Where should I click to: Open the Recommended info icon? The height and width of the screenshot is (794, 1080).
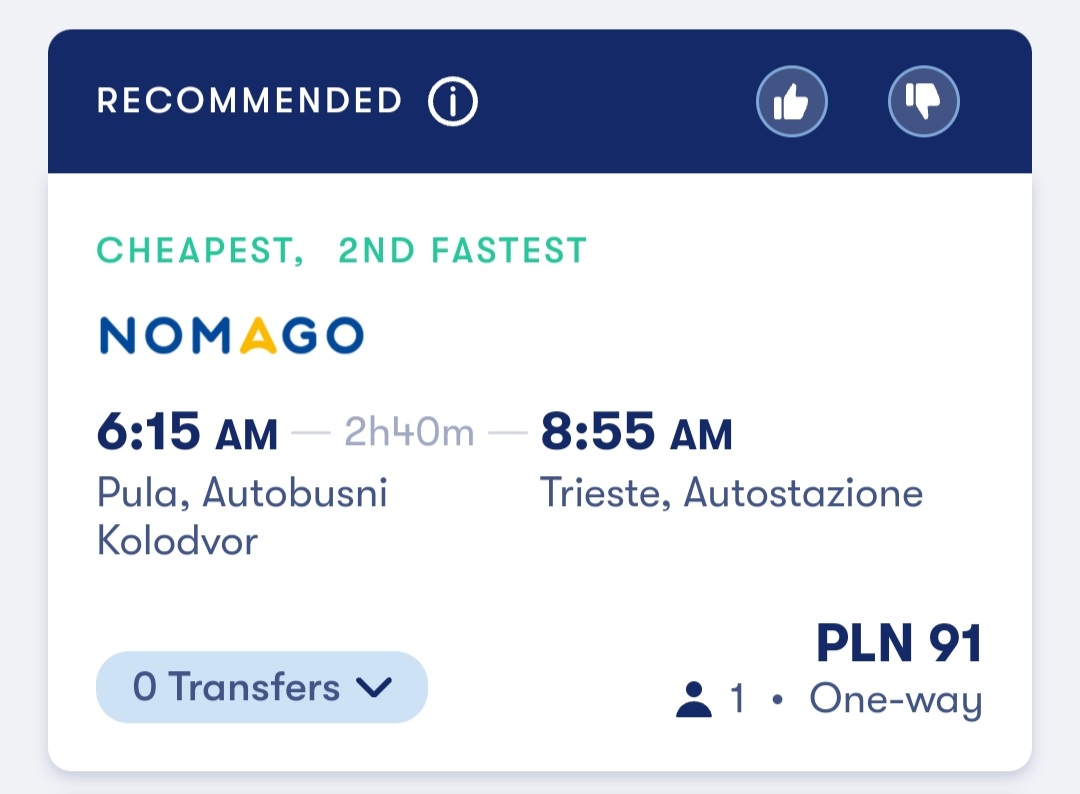click(x=453, y=101)
